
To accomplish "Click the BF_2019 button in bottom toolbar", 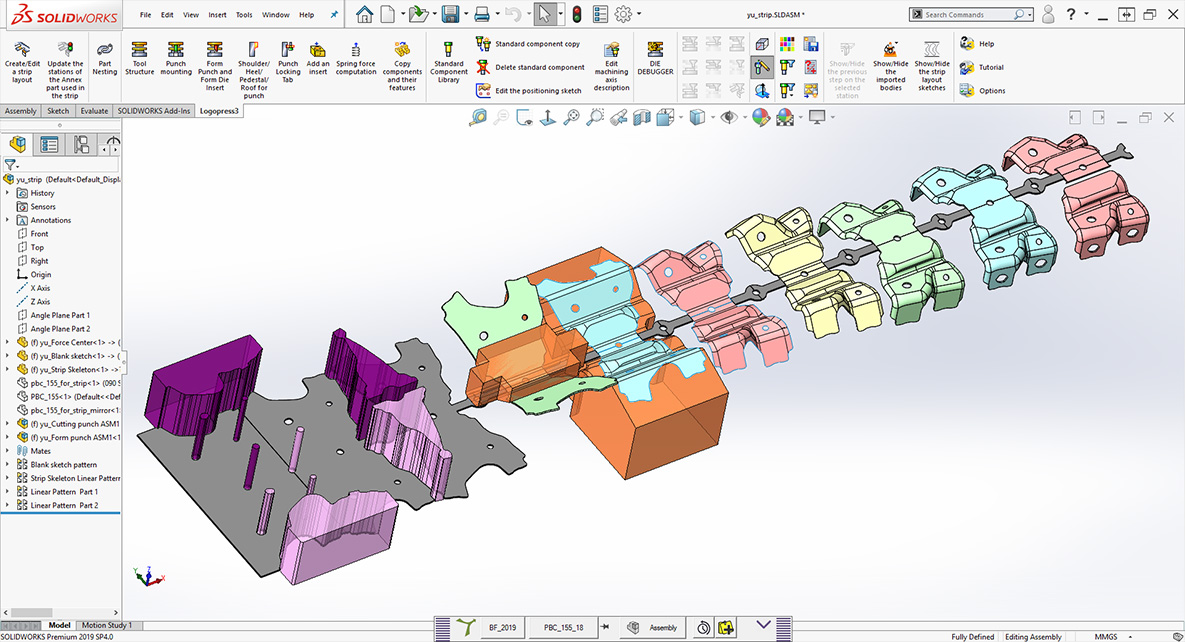I will tap(503, 628).
